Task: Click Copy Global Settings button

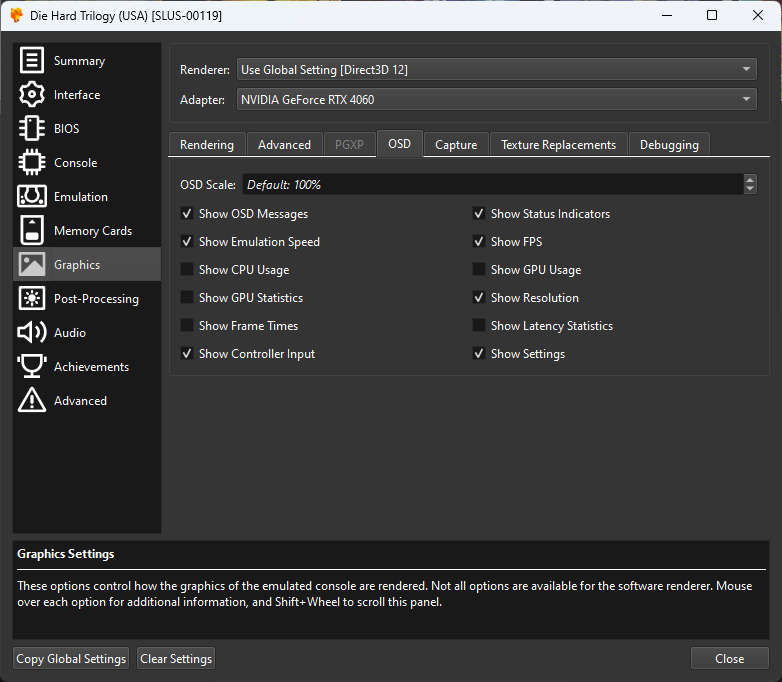Action: tap(71, 659)
